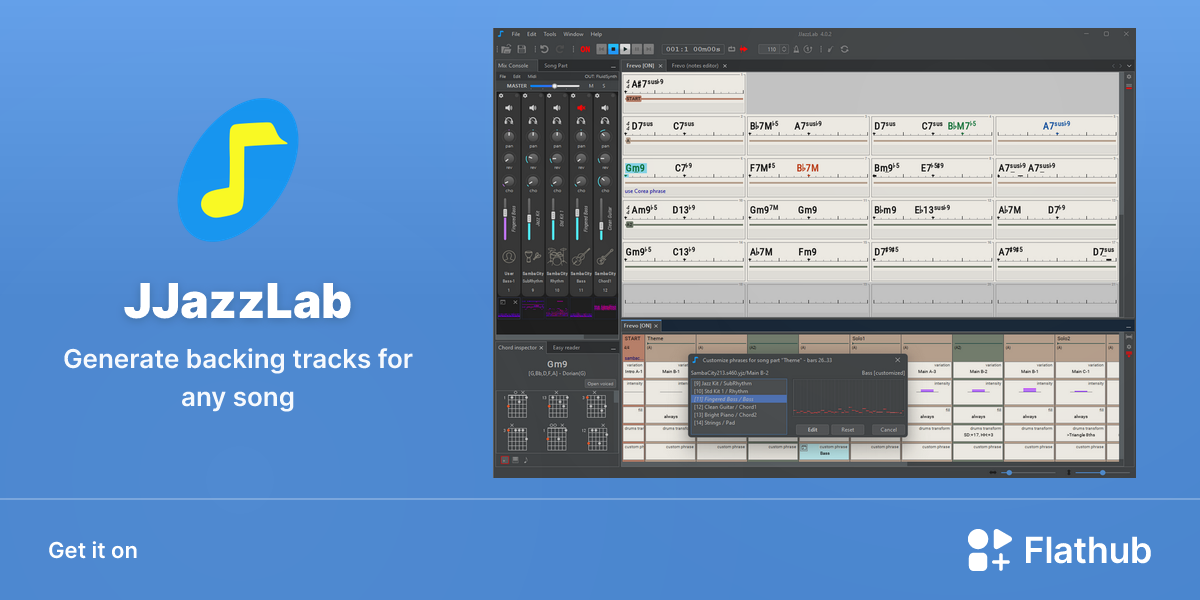Click the 'use Corea phrase' annotation text

(x=645, y=191)
